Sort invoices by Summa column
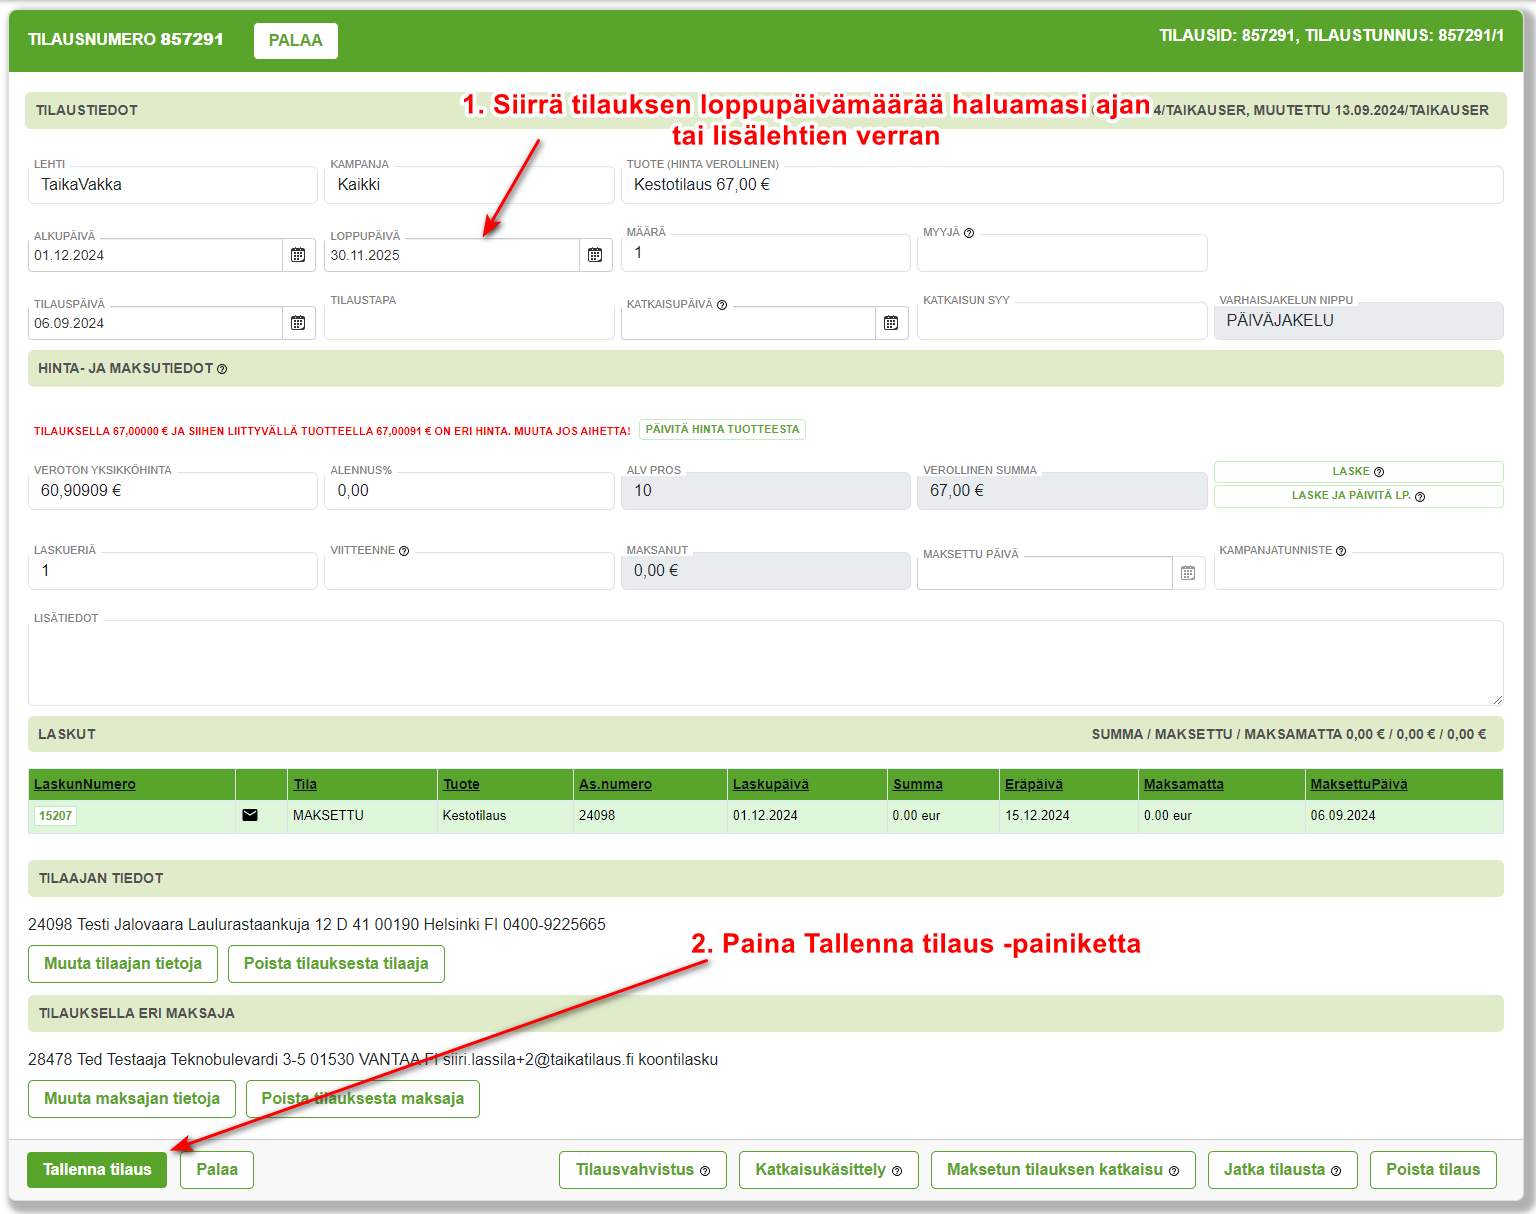This screenshot has width=1536, height=1214. coord(918,784)
